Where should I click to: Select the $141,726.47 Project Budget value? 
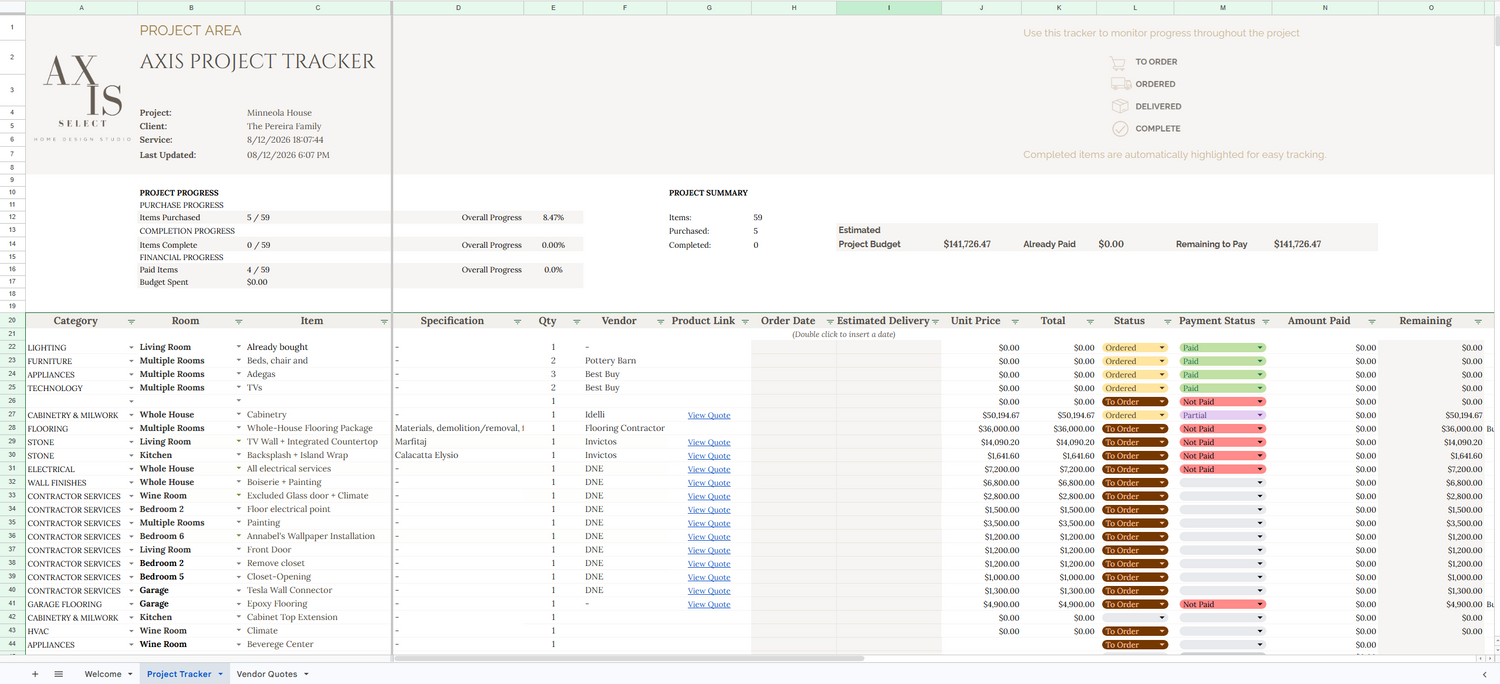967,244
